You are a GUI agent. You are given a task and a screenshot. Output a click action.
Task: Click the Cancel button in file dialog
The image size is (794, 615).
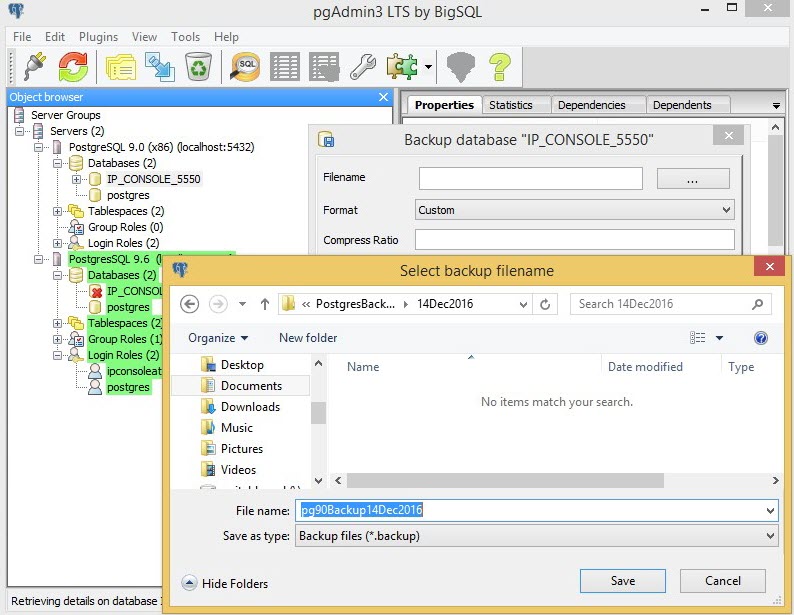click(x=723, y=581)
